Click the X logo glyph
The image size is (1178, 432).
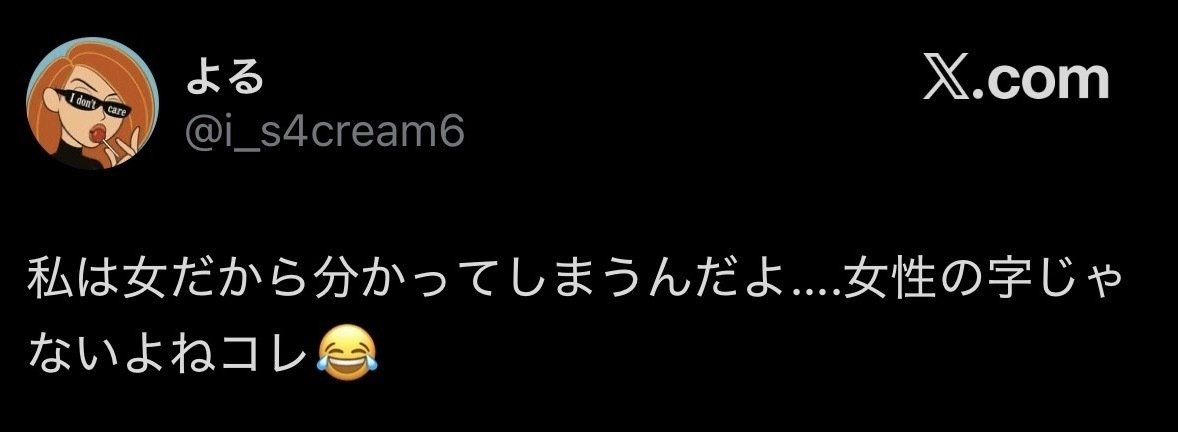[x=947, y=80]
